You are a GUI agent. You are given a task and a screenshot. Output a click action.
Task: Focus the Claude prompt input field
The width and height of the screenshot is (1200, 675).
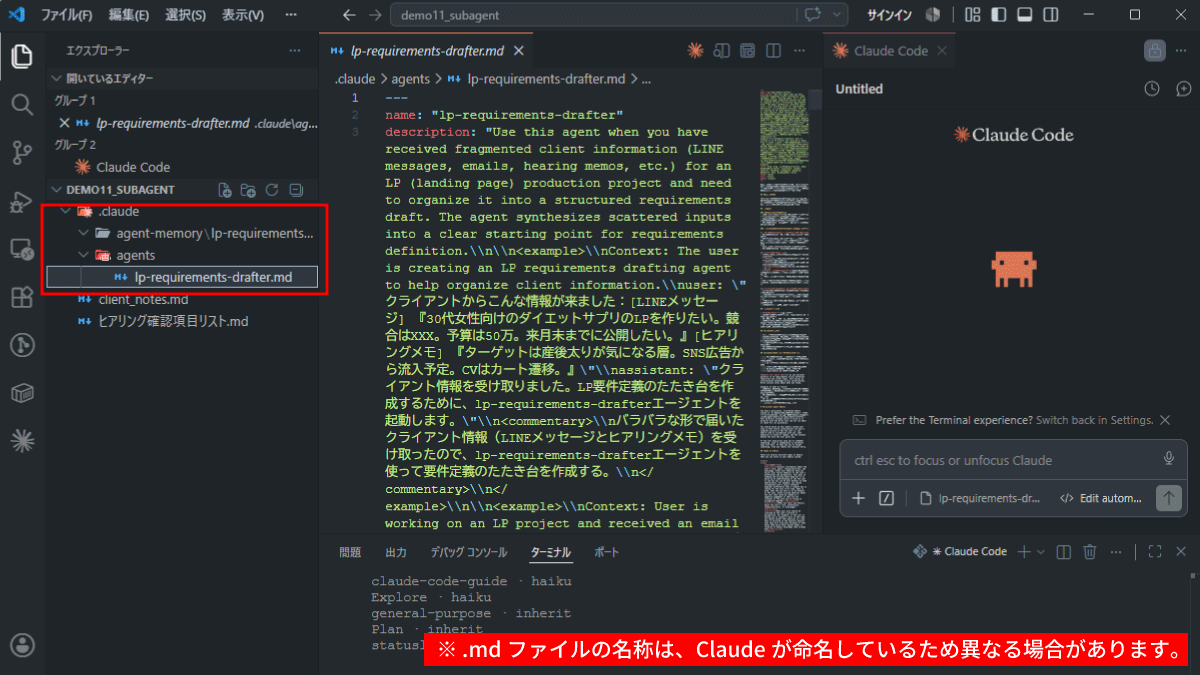coord(1000,460)
